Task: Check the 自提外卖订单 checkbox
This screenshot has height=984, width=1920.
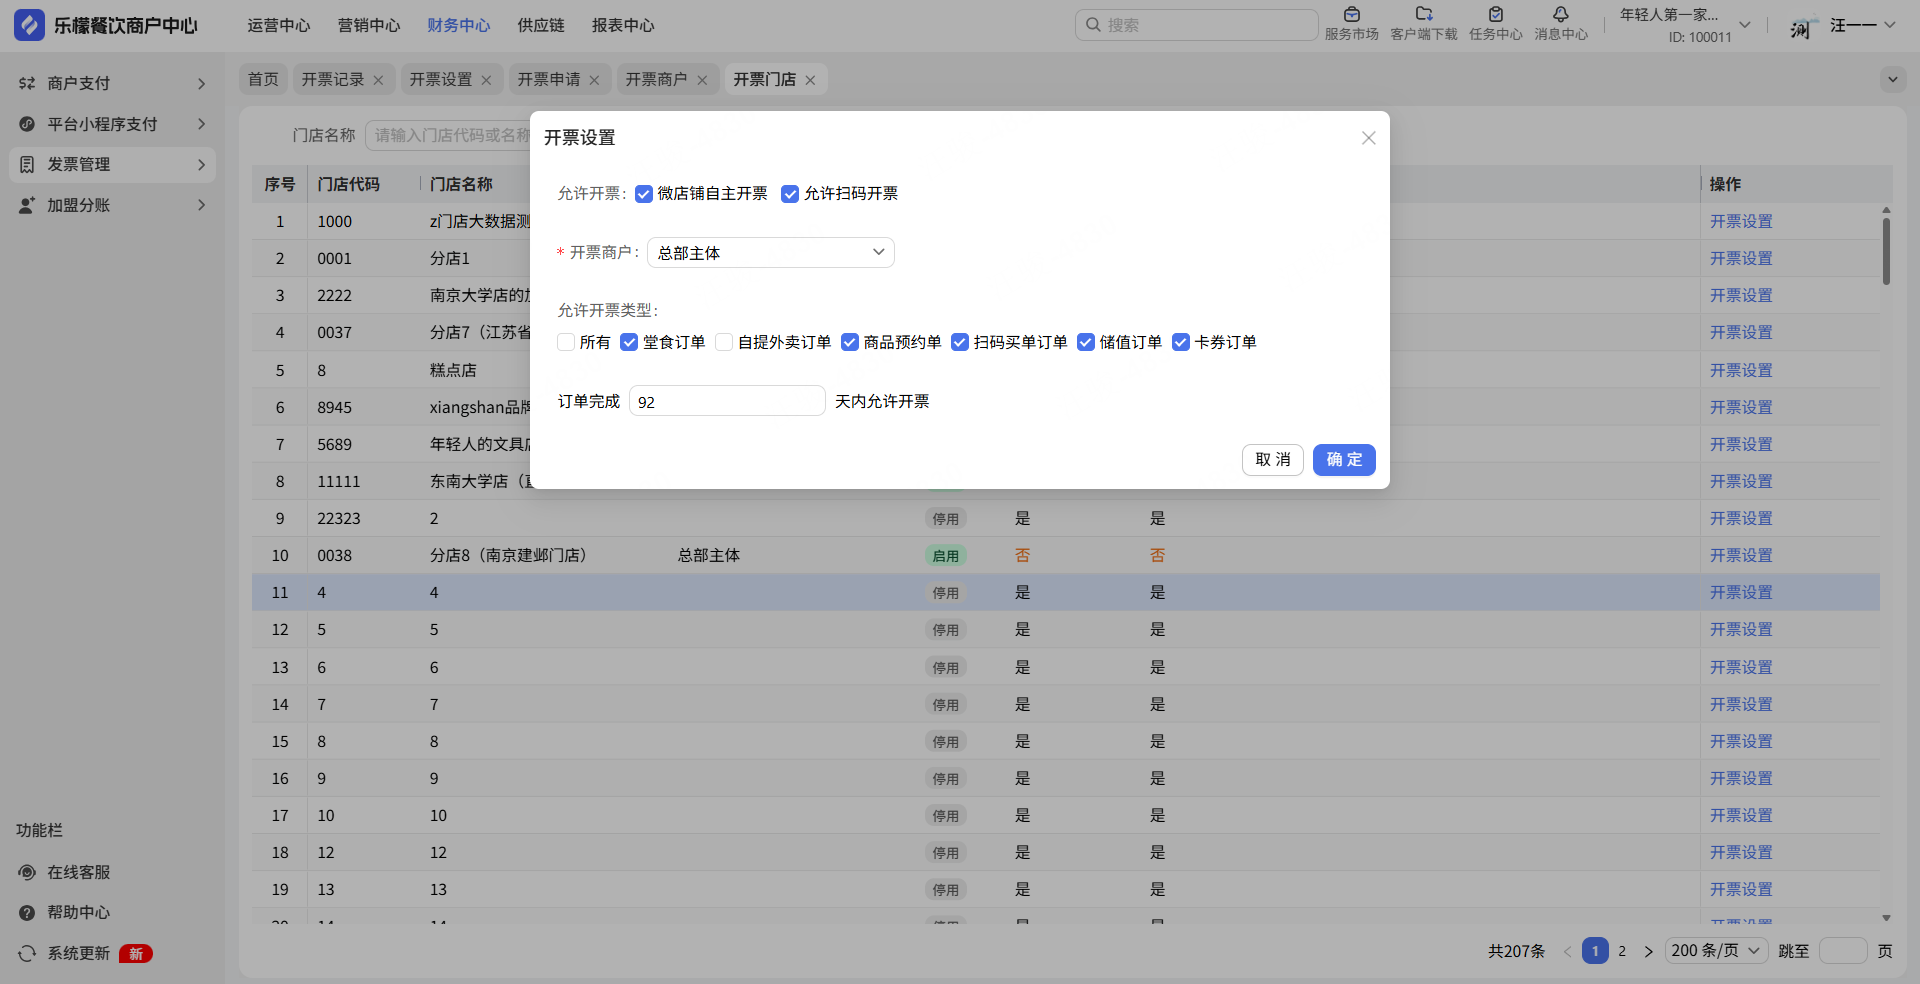Action: click(x=724, y=342)
